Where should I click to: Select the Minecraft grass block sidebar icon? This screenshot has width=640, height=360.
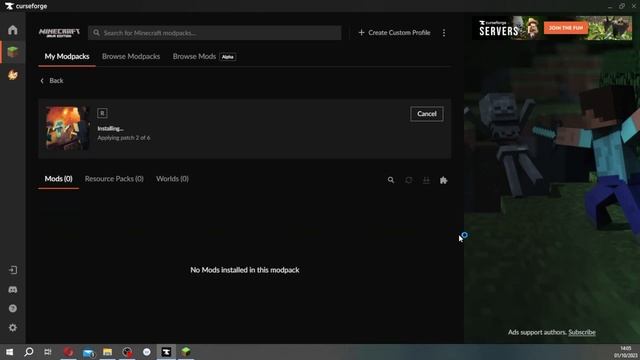tap(13, 52)
